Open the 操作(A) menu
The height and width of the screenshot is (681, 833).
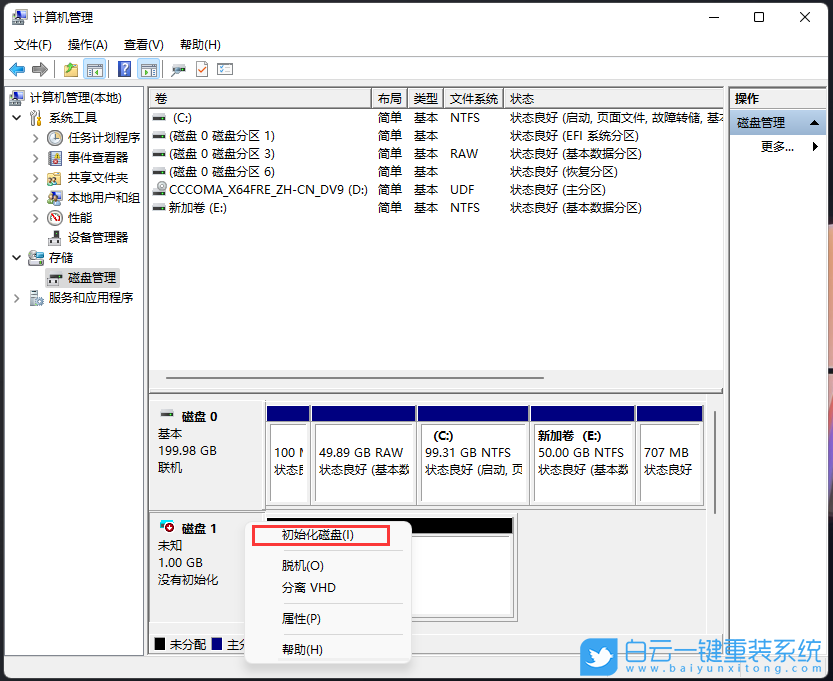click(x=87, y=44)
